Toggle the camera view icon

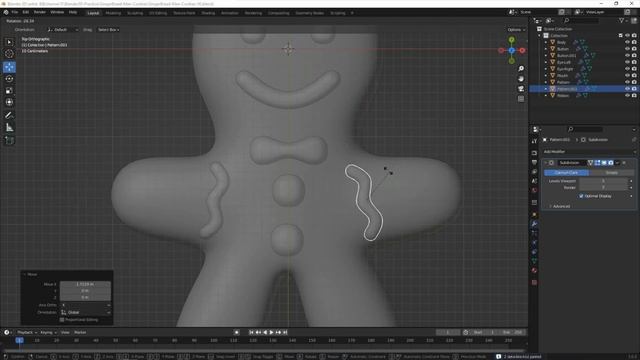(x=521, y=89)
